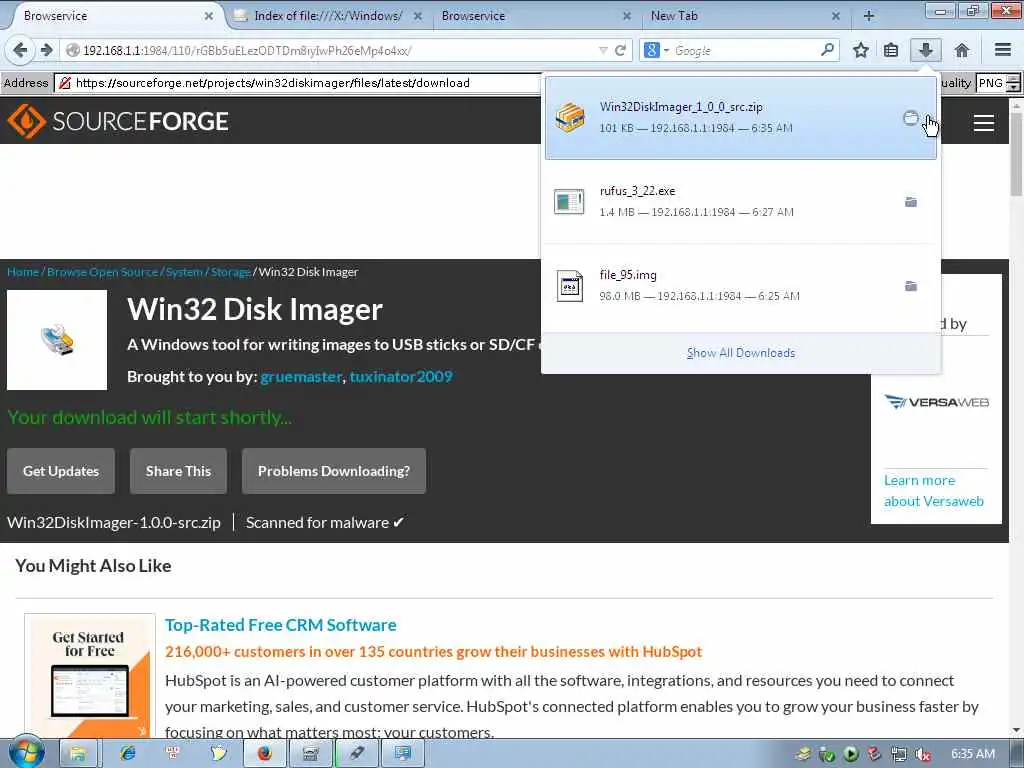Go to the home page icon

click(x=961, y=50)
